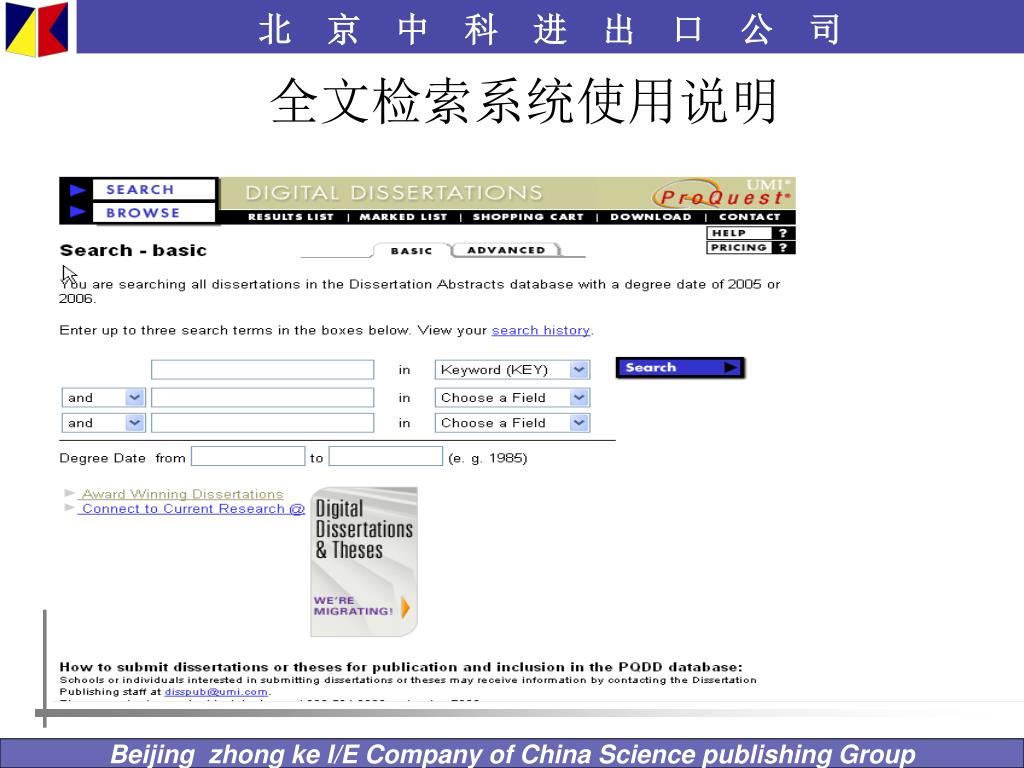
Task: Click the blue arrow beside BROWSE
Action: pos(78,212)
